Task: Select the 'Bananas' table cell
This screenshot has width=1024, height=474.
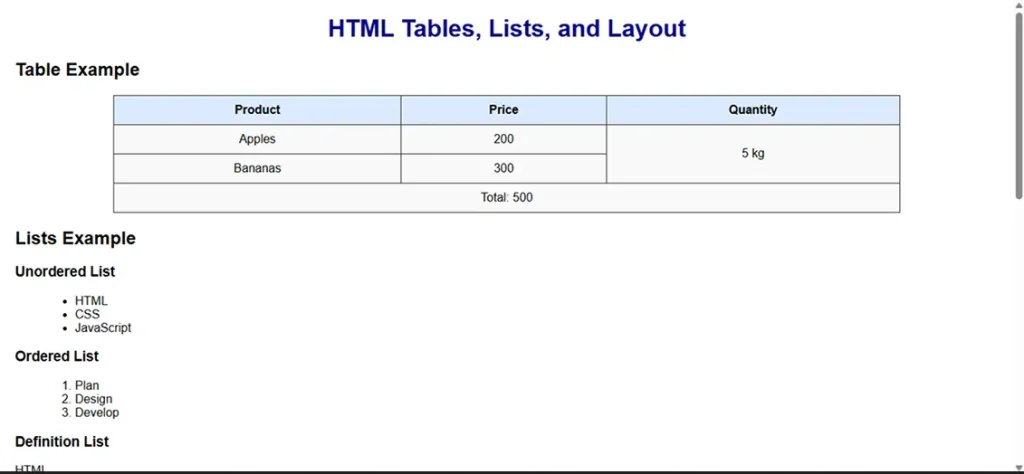Action: [x=257, y=168]
